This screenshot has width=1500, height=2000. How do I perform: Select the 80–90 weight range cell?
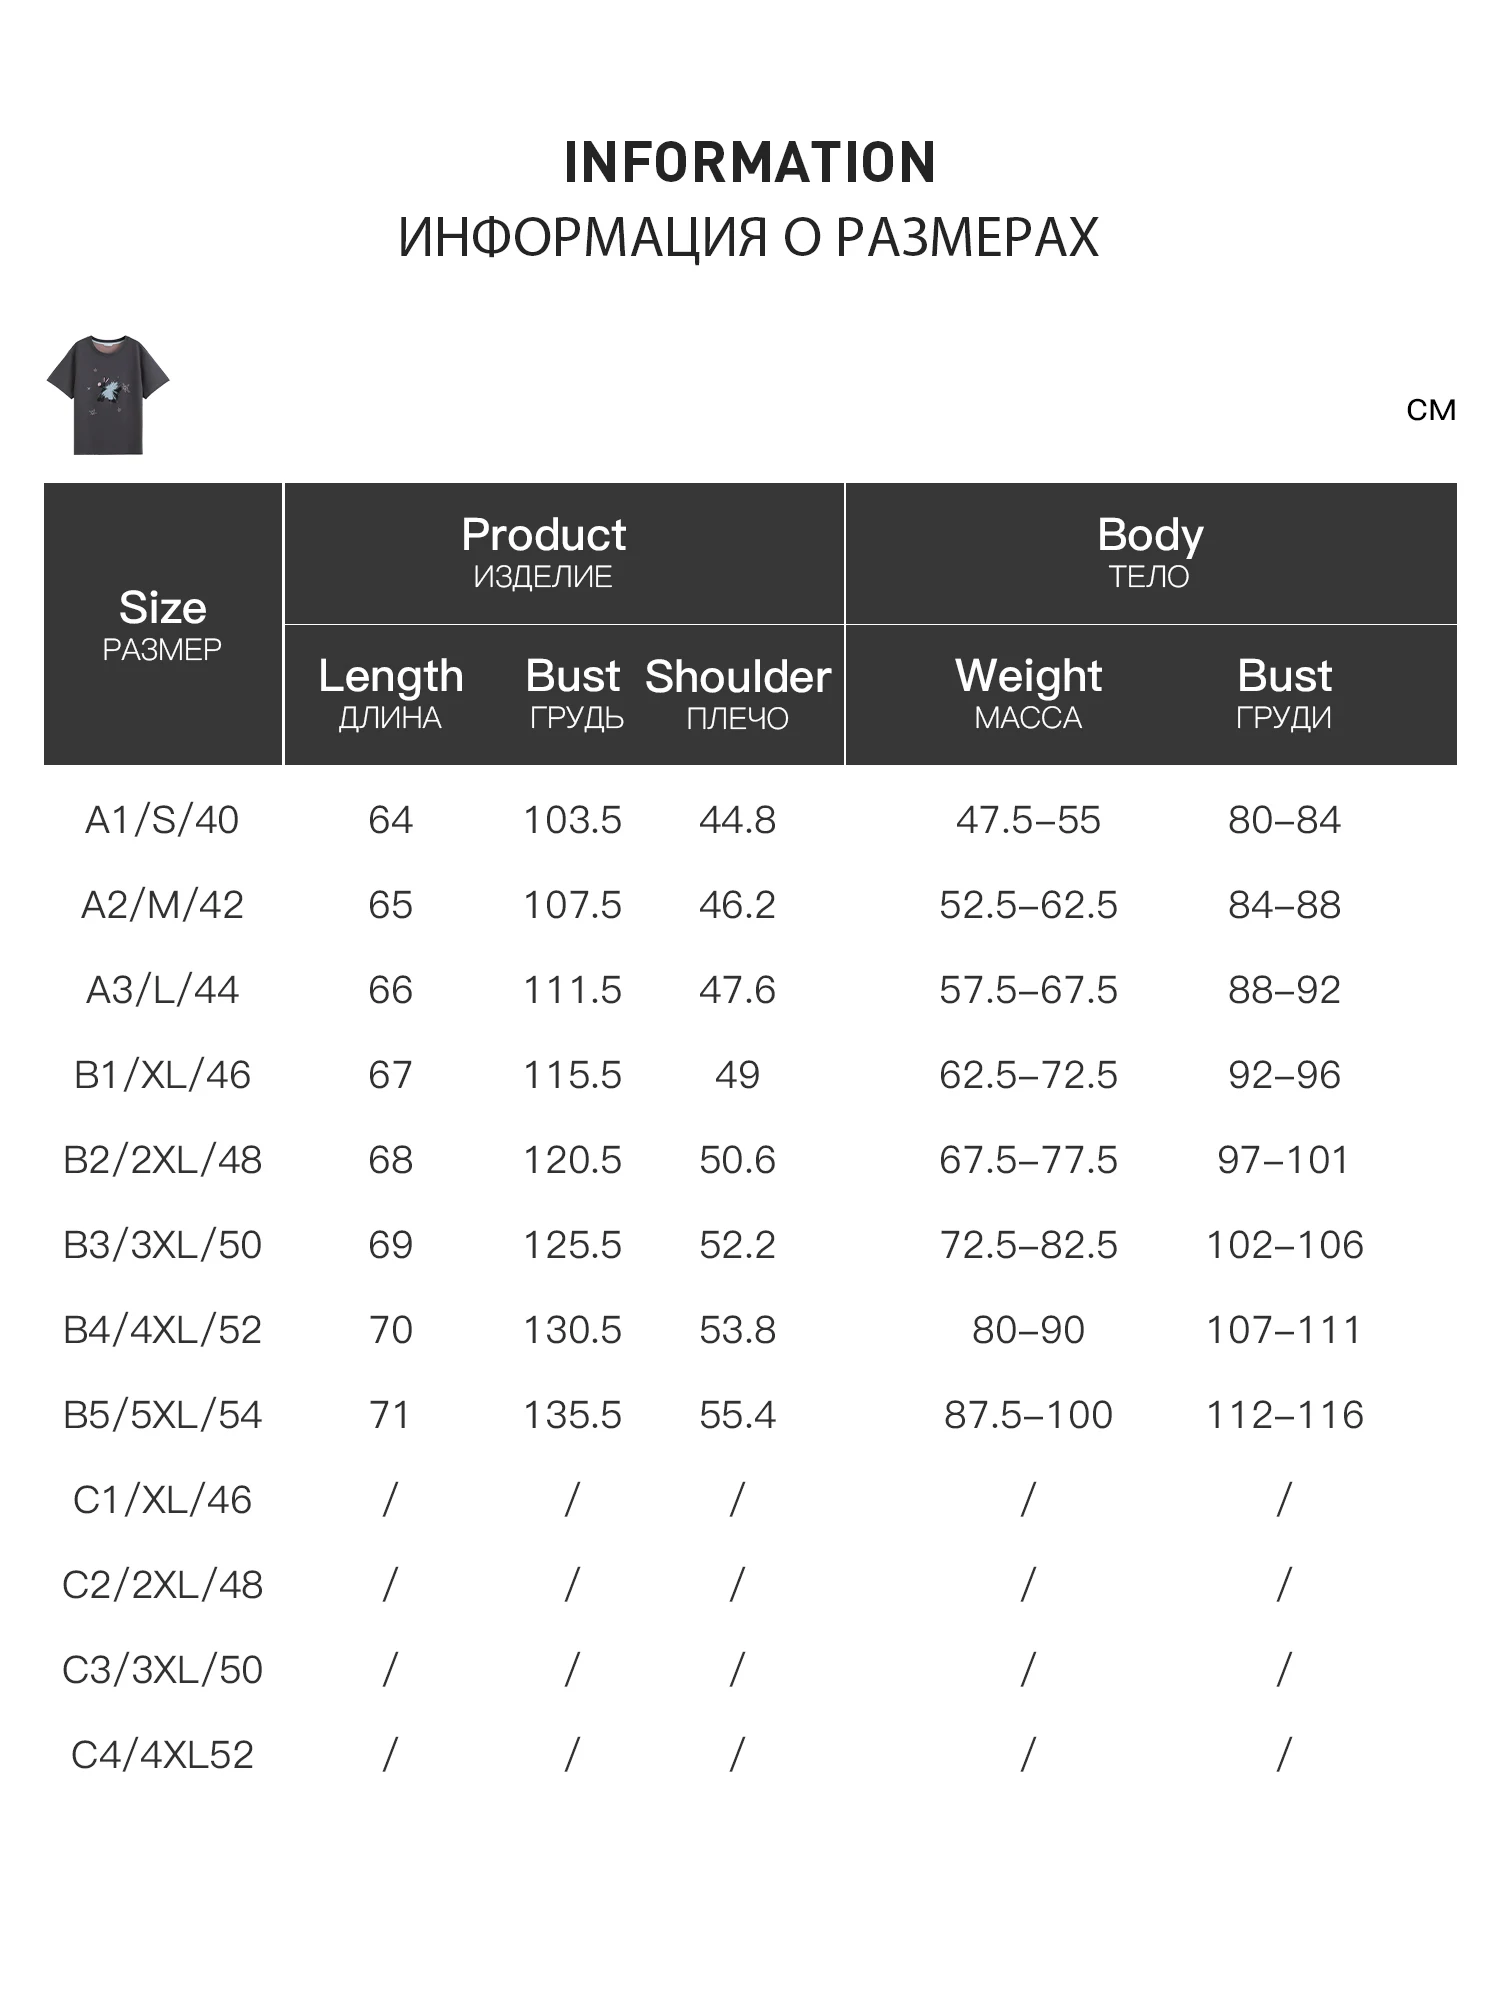coord(1028,1330)
